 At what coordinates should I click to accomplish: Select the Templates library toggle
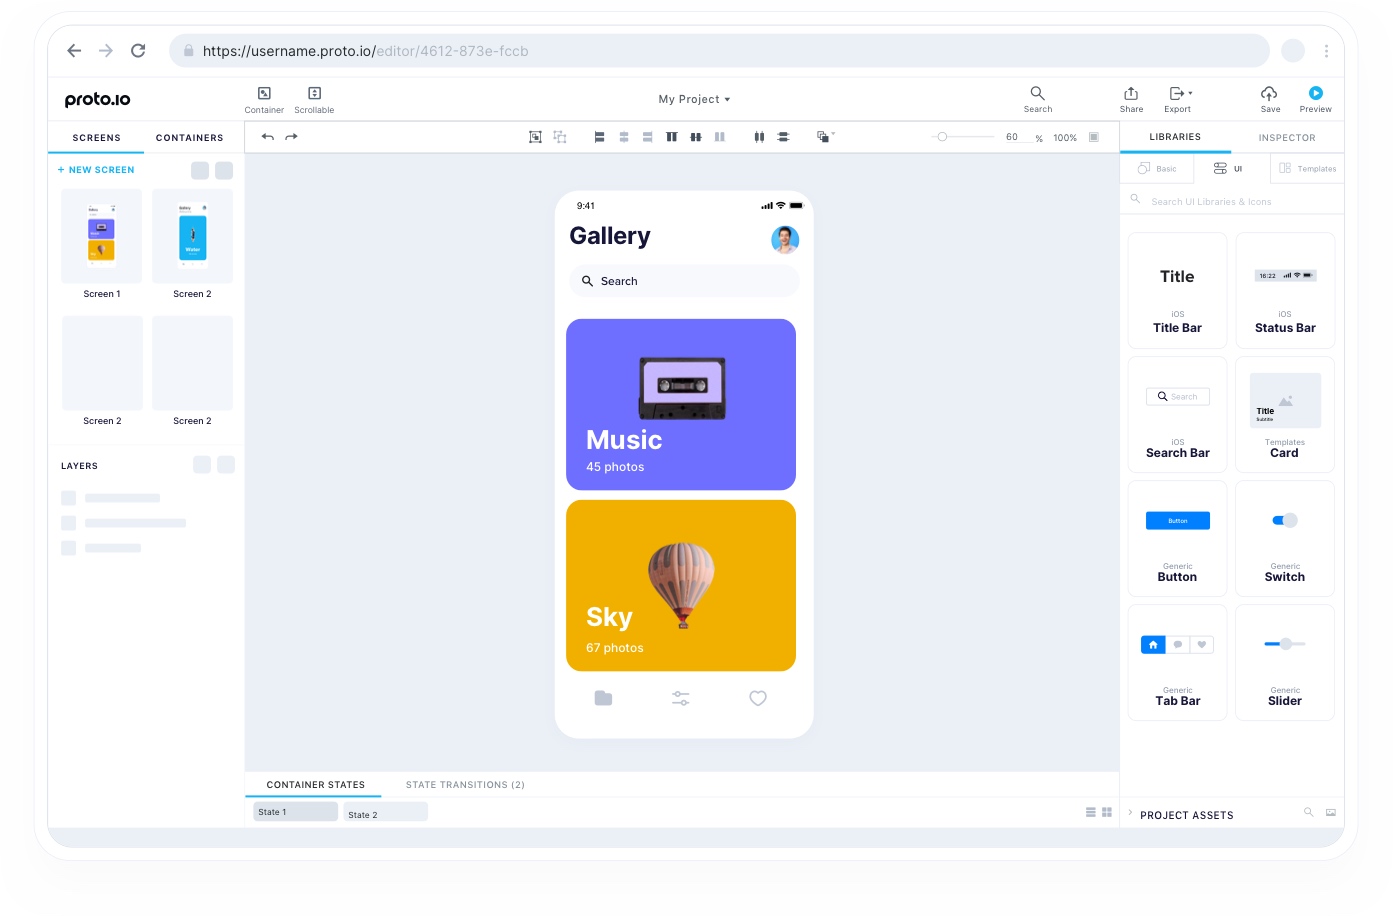pyautogui.click(x=1307, y=168)
